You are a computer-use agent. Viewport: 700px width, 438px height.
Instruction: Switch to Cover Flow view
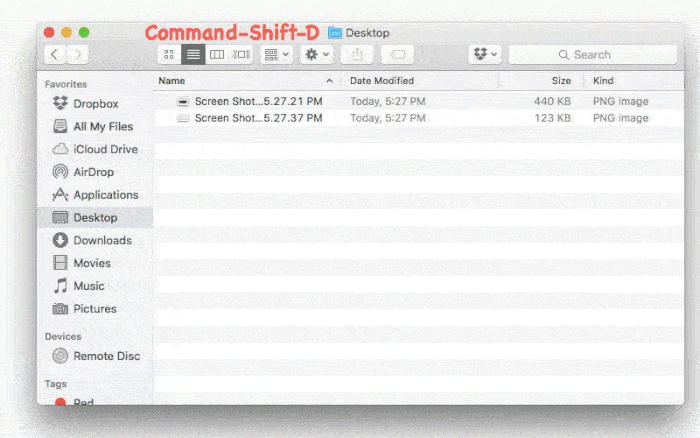pos(241,54)
